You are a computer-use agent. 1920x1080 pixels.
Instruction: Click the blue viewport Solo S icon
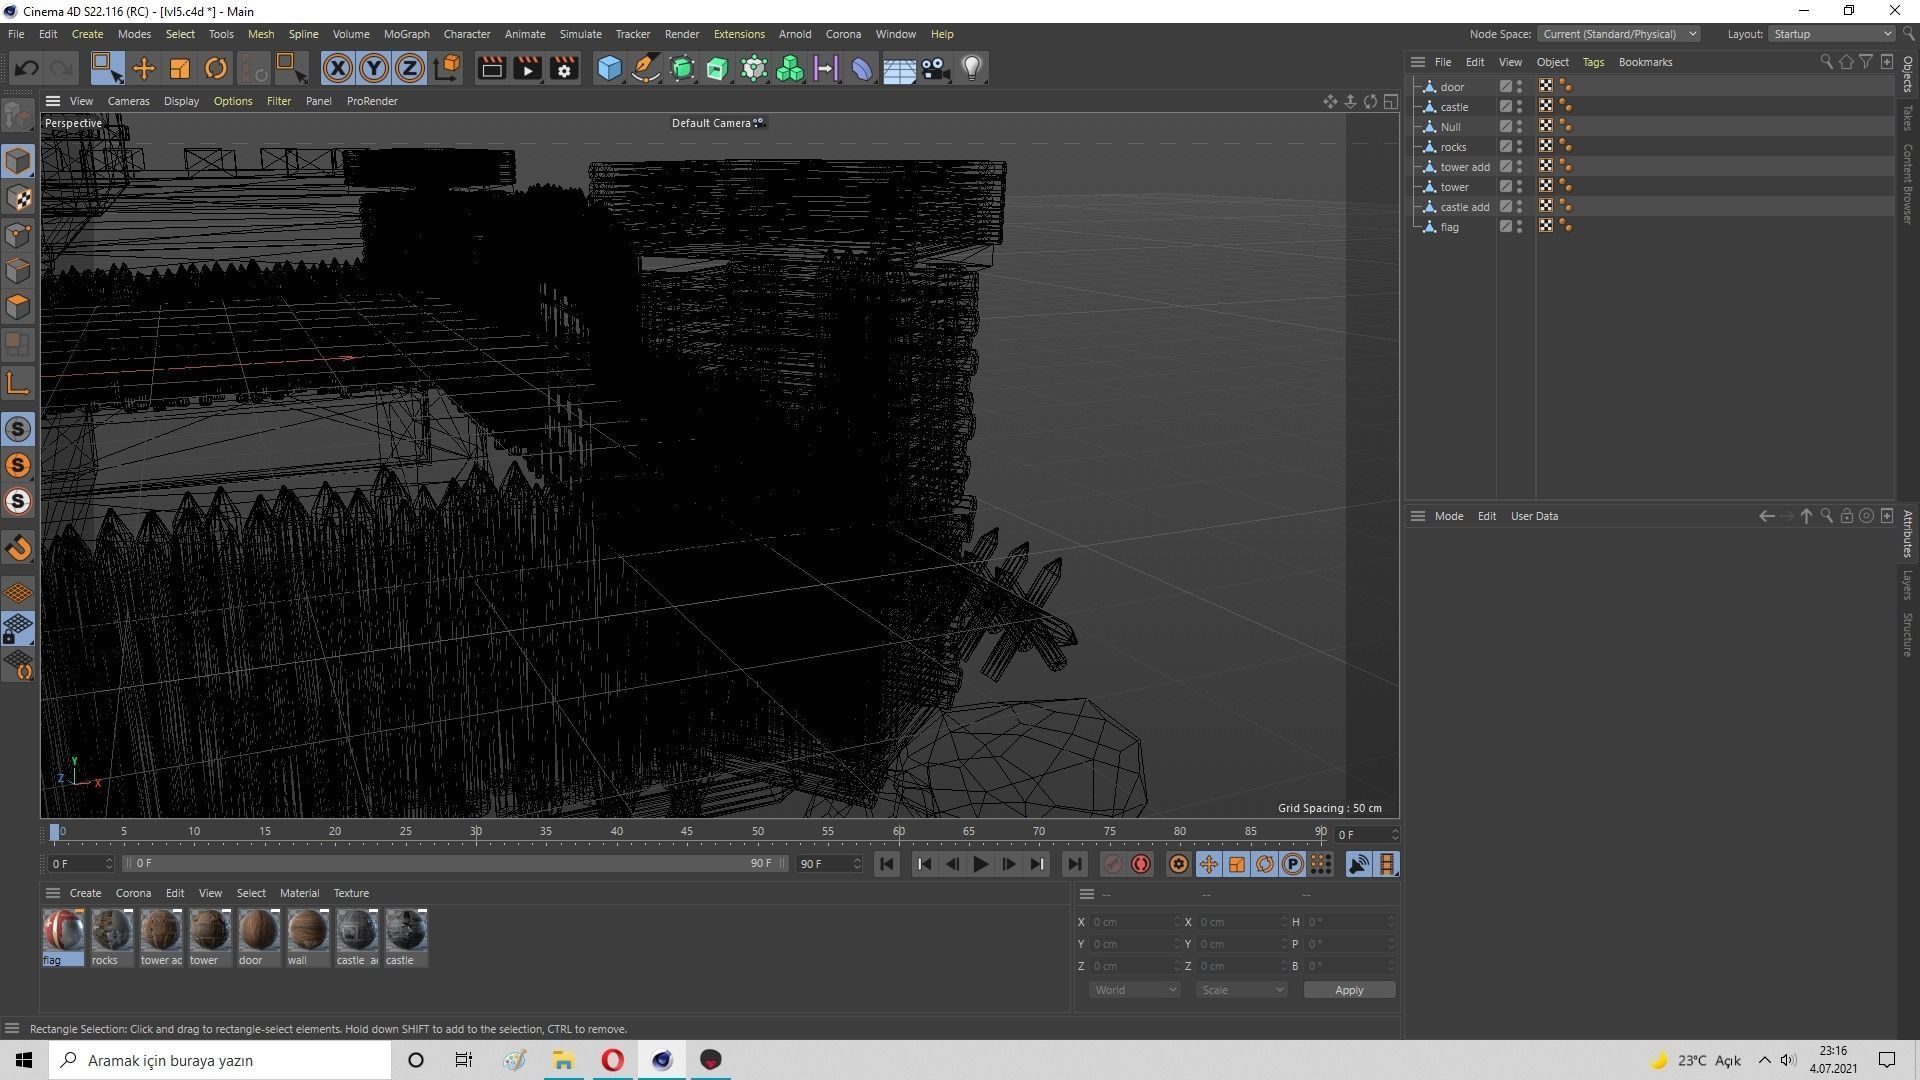(x=18, y=429)
